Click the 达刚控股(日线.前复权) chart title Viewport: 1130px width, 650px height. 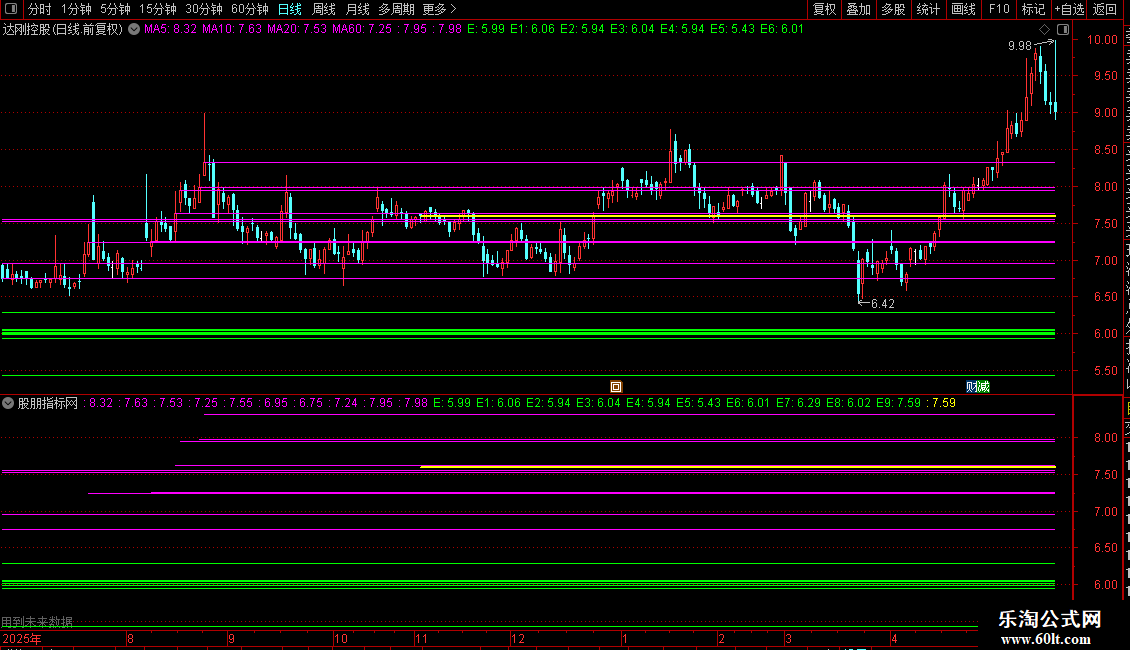[63, 30]
